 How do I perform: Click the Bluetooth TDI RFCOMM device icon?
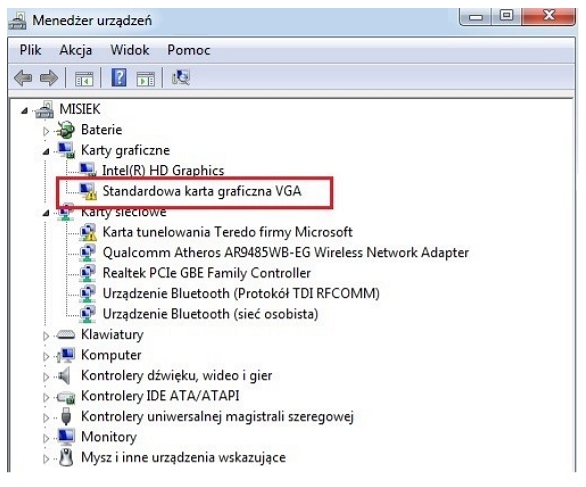pyautogui.click(x=88, y=294)
